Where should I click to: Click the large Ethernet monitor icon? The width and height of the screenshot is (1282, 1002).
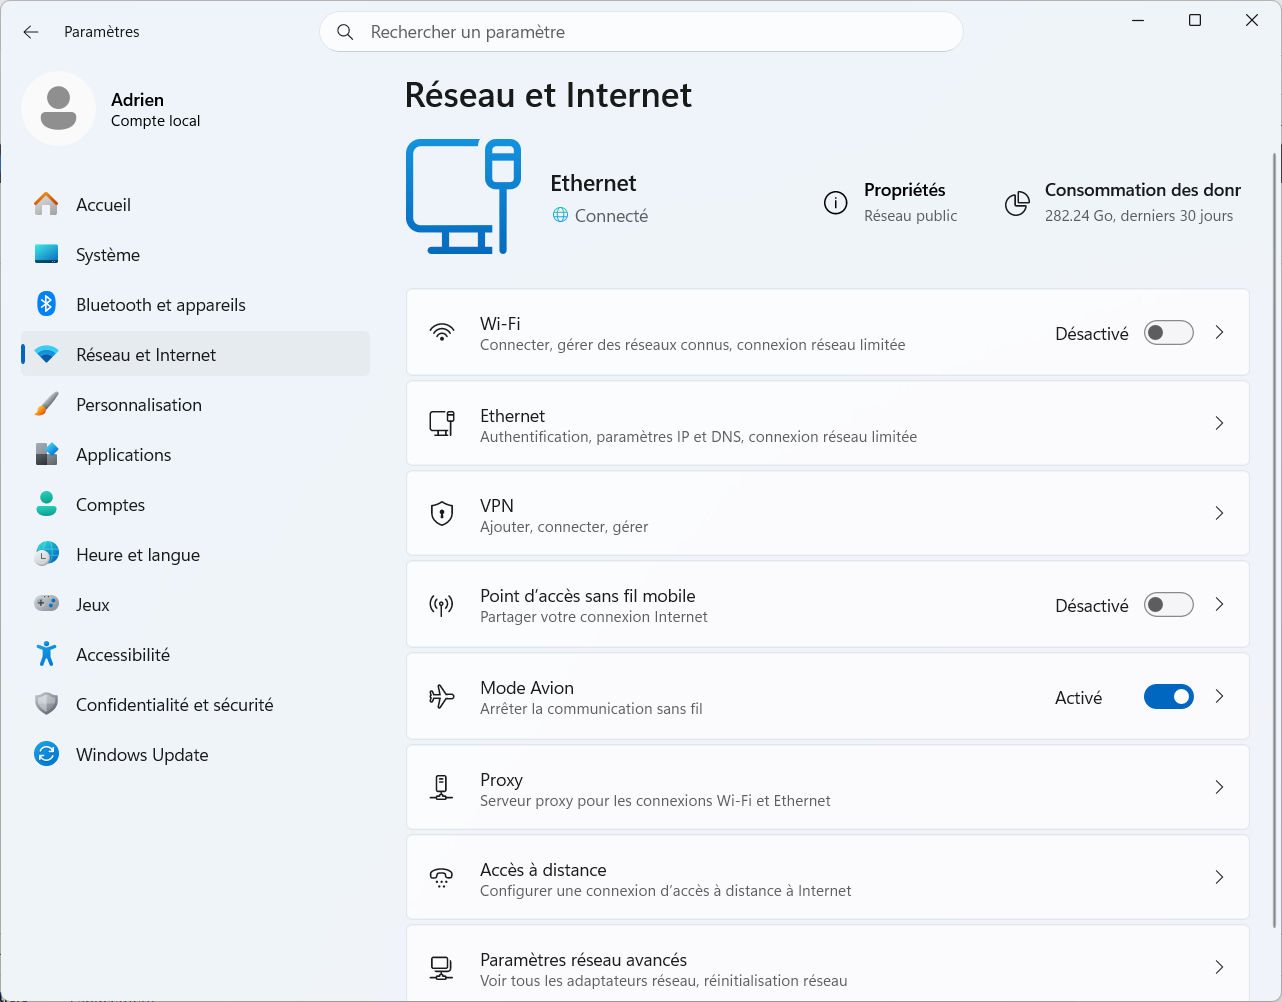(x=464, y=197)
